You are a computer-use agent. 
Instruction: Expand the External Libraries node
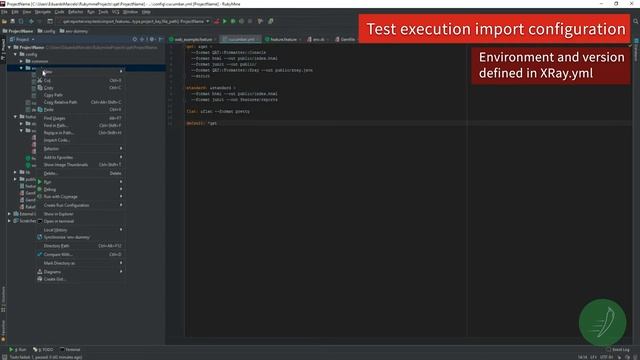coord(9,214)
